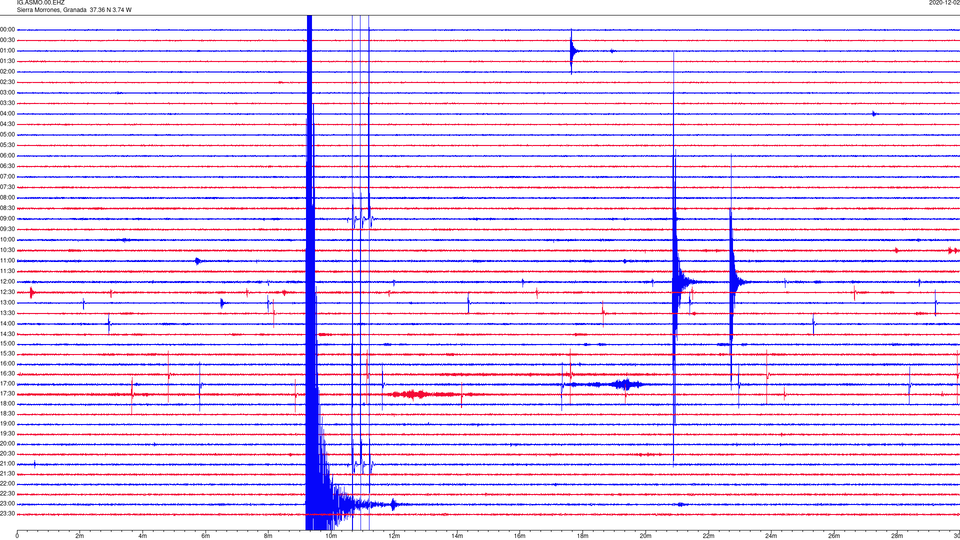Click the 10:00 row label
Screen dimensions: 960x540
(7, 239)
